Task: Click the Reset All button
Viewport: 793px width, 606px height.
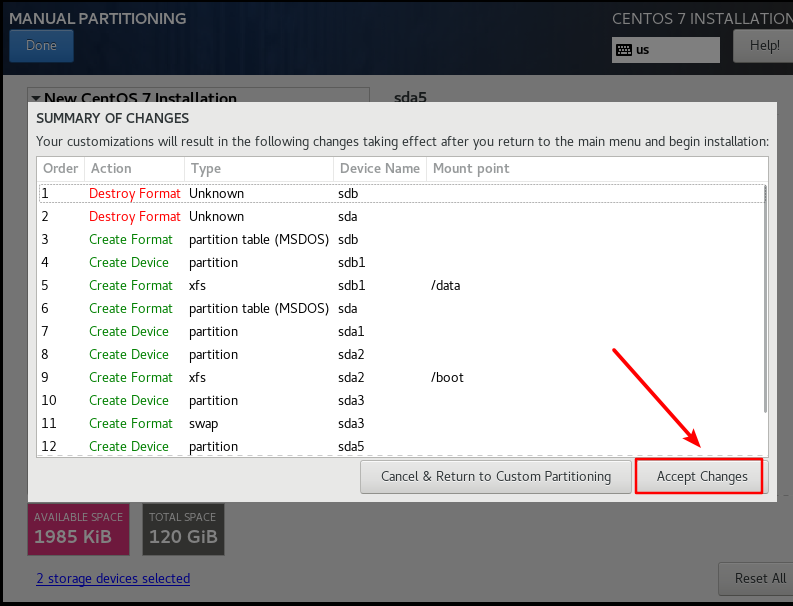Action: 757,578
